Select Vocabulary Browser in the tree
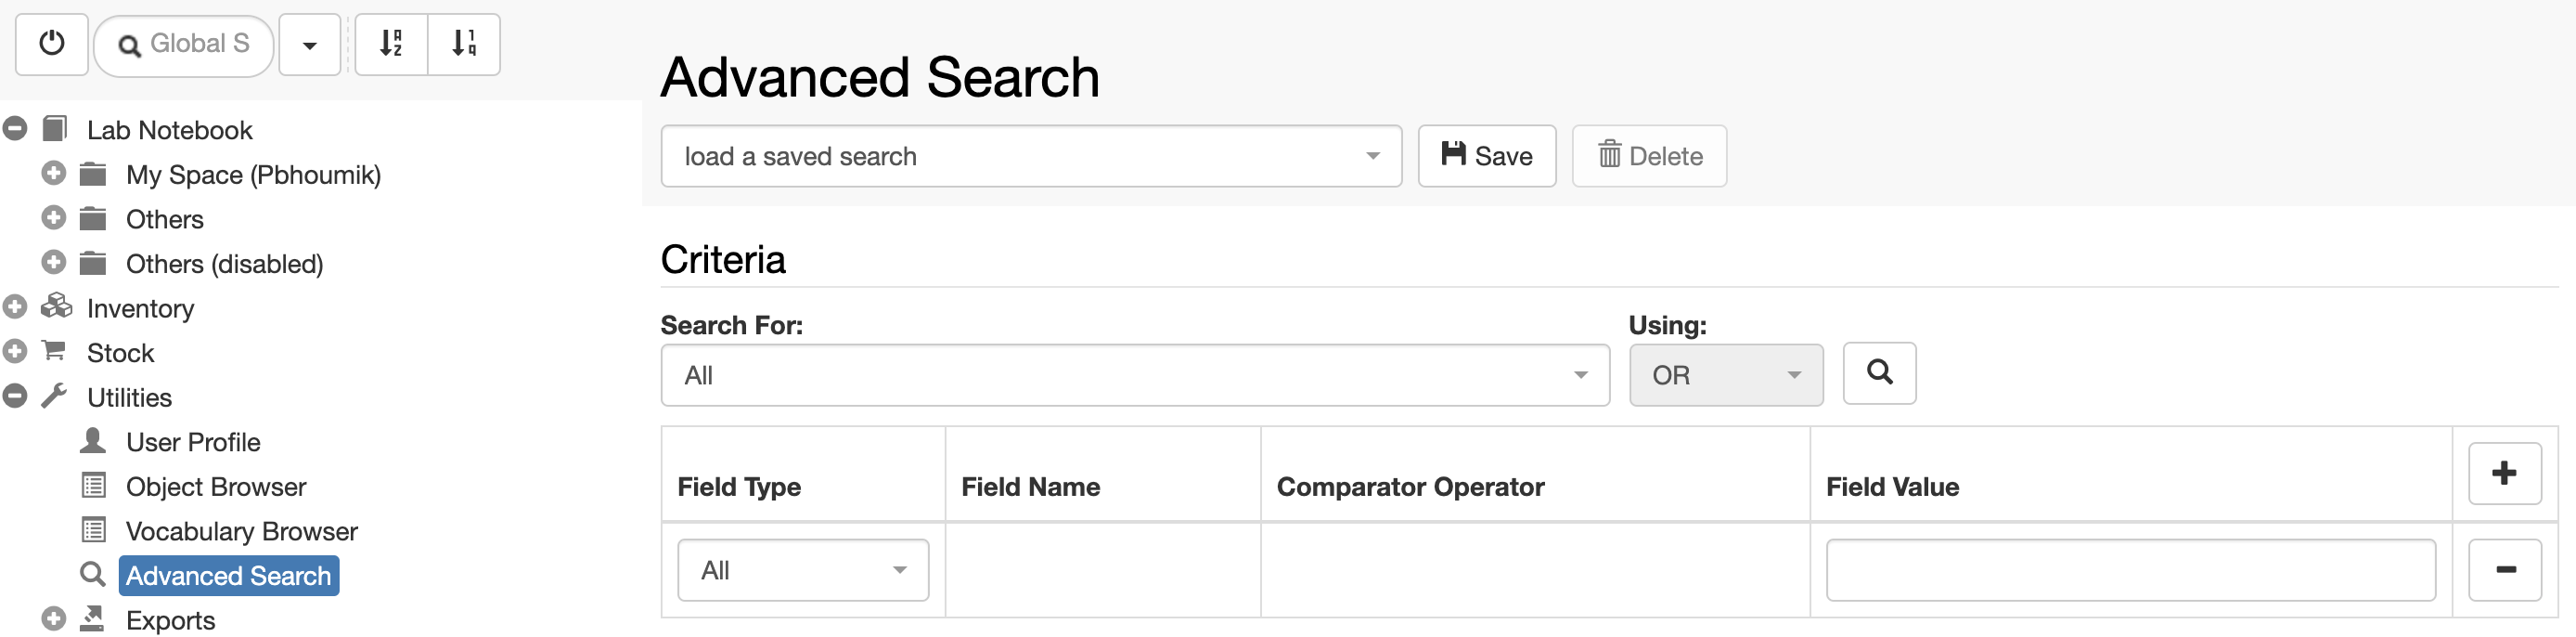The image size is (2576, 637). 241,531
